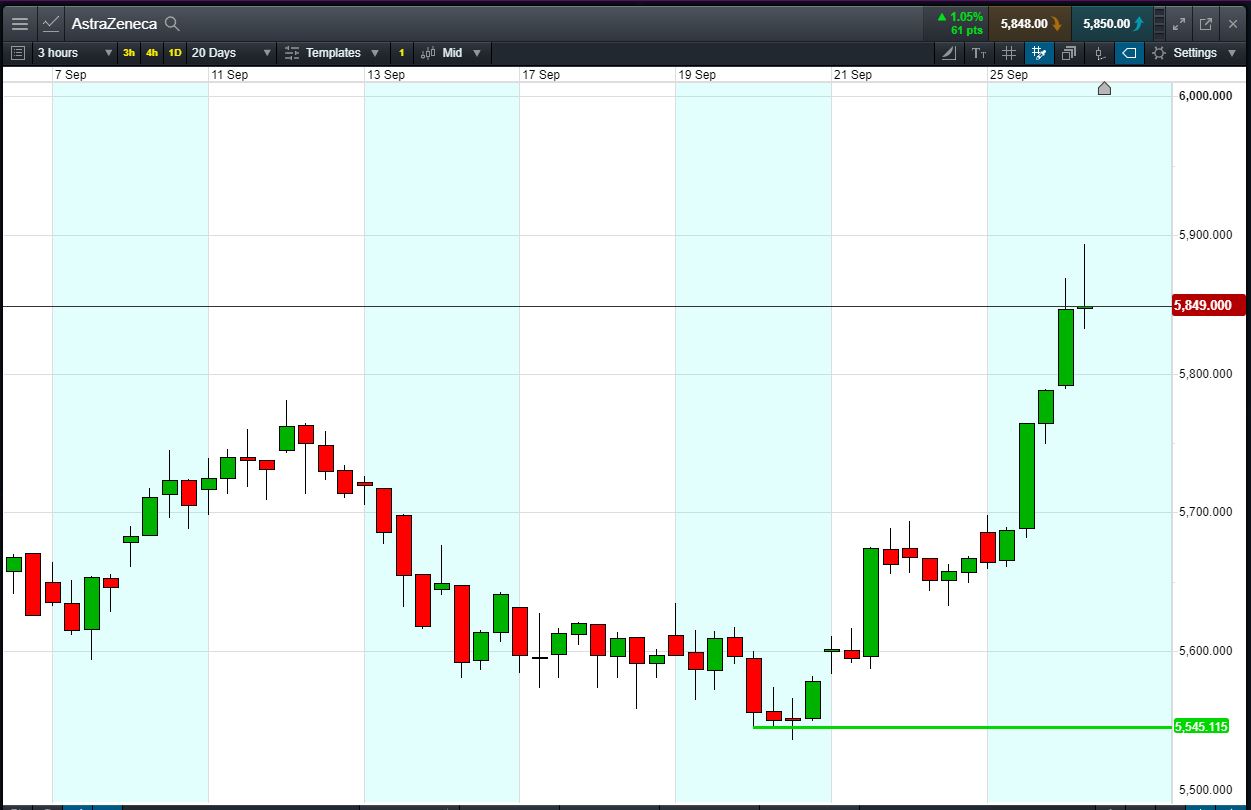Open the Settings menu
Viewport: 1251px width, 810px height.
pyautogui.click(x=1195, y=53)
